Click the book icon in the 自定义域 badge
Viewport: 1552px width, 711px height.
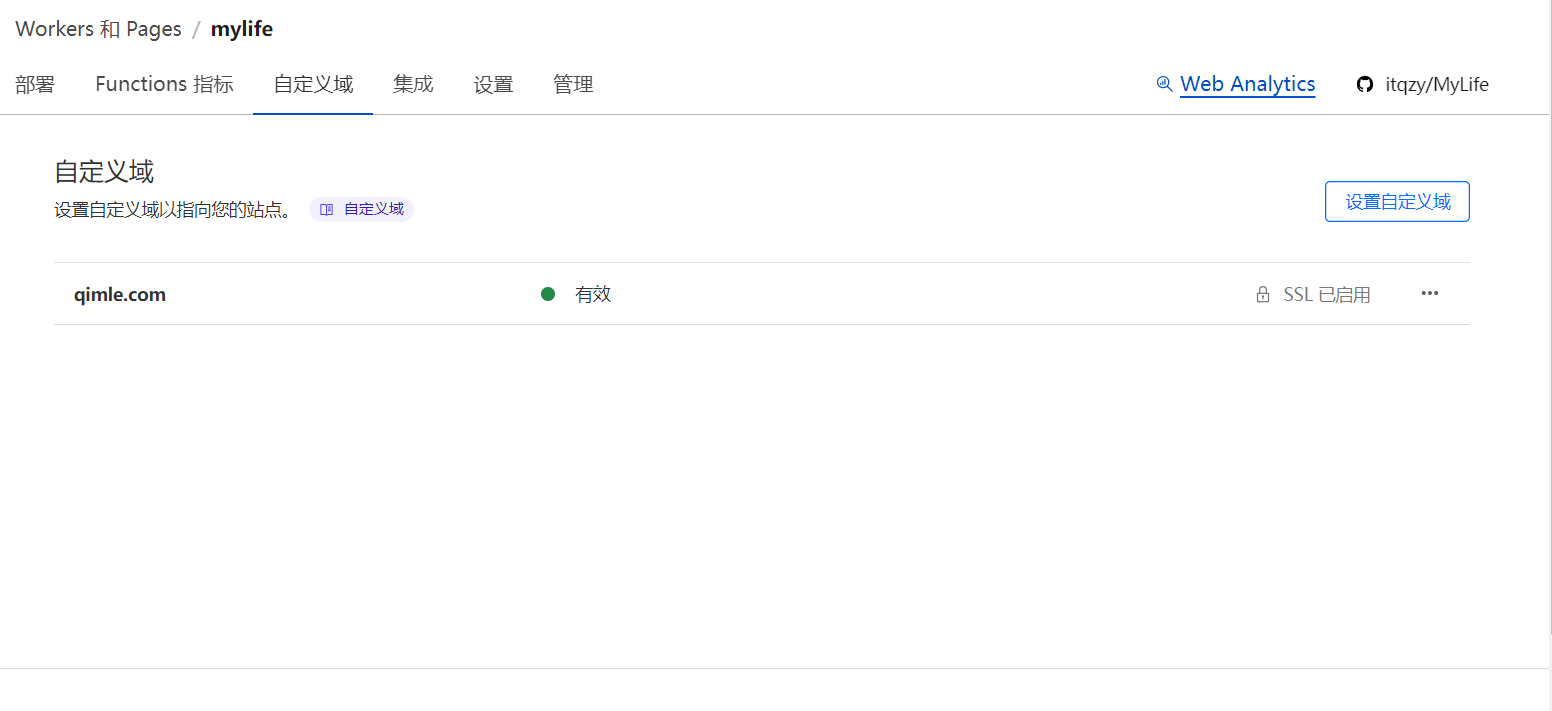pos(326,210)
